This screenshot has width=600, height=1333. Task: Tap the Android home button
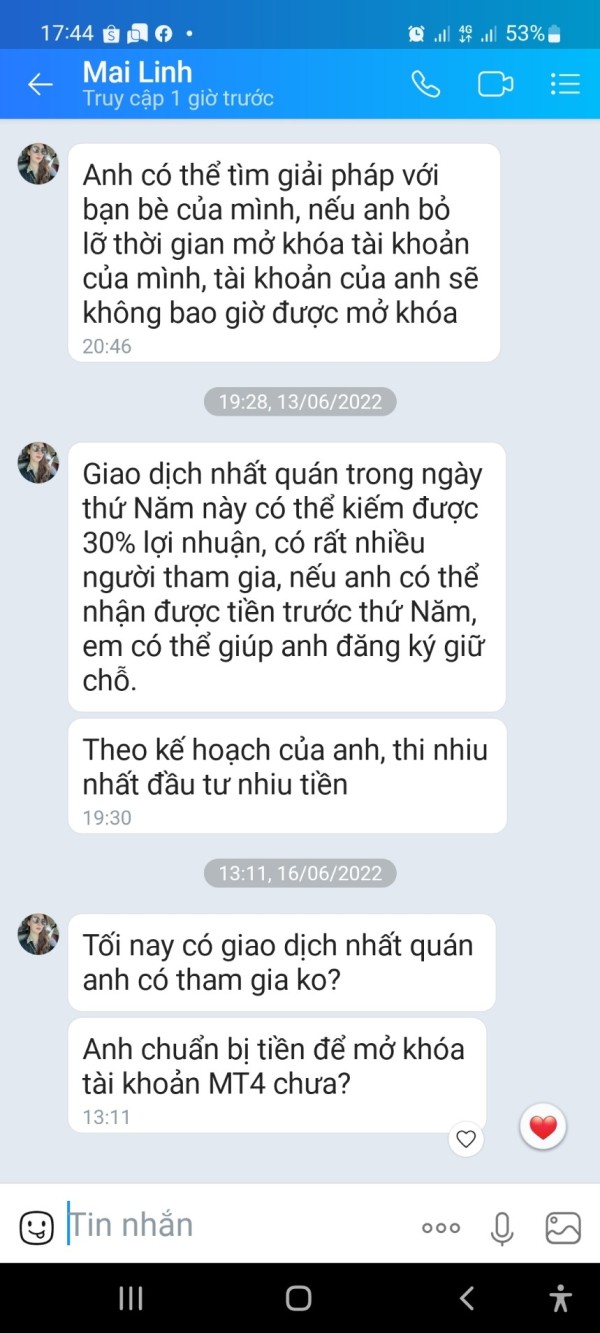[x=298, y=1298]
